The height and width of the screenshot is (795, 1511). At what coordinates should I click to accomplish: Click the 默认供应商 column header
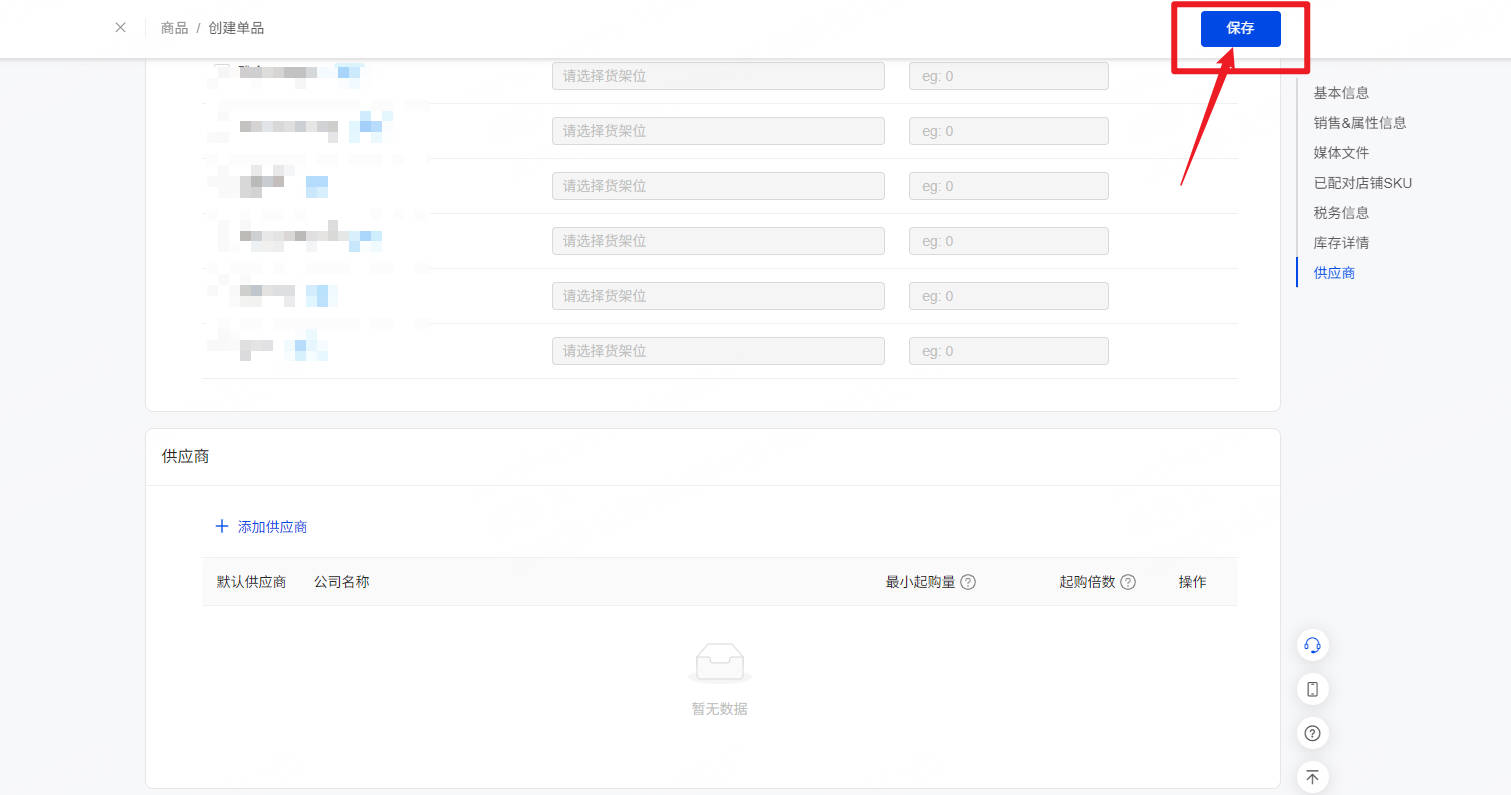[251, 582]
